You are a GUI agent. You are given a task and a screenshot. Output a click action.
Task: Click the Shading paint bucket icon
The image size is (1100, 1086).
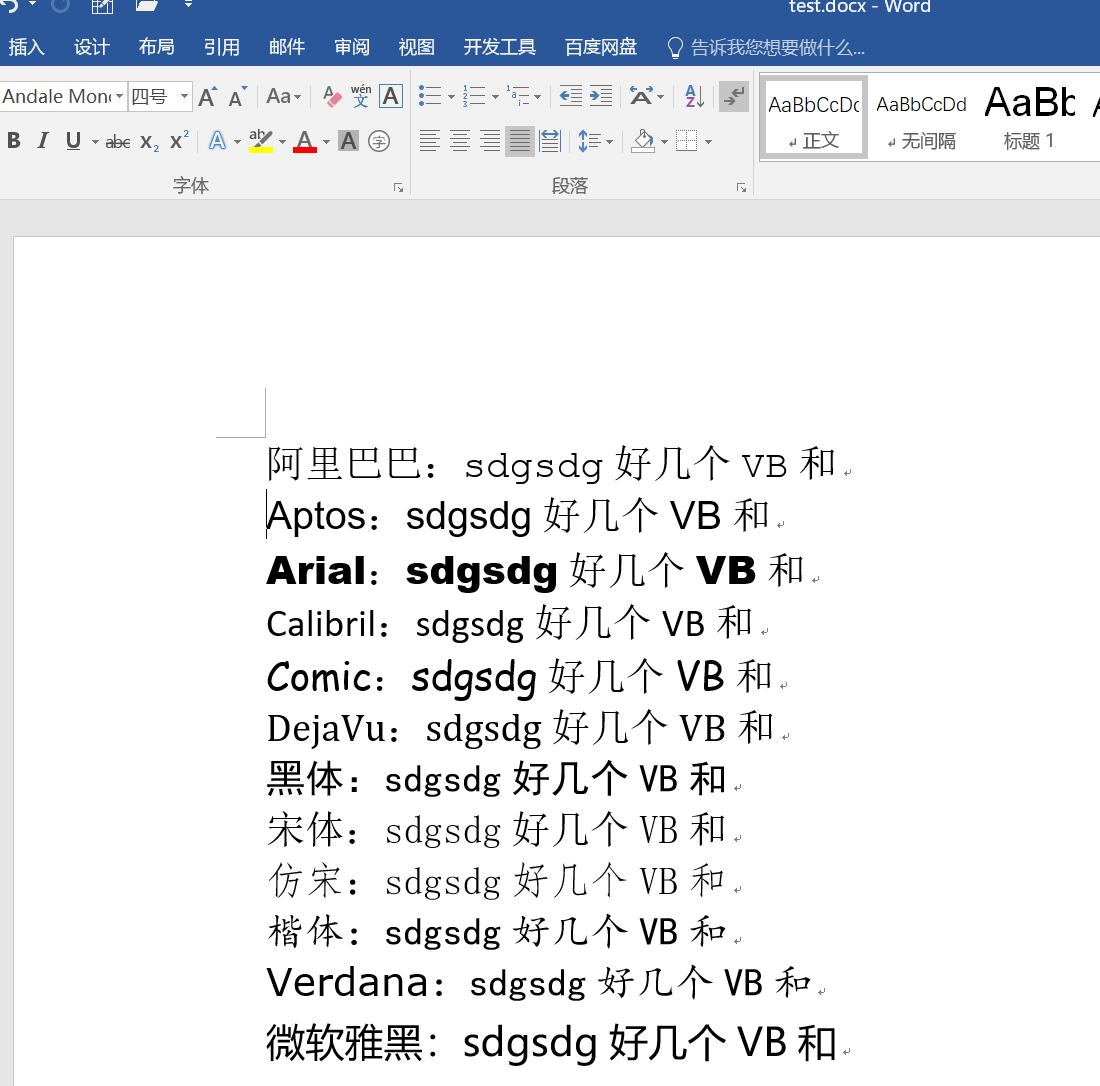[643, 141]
